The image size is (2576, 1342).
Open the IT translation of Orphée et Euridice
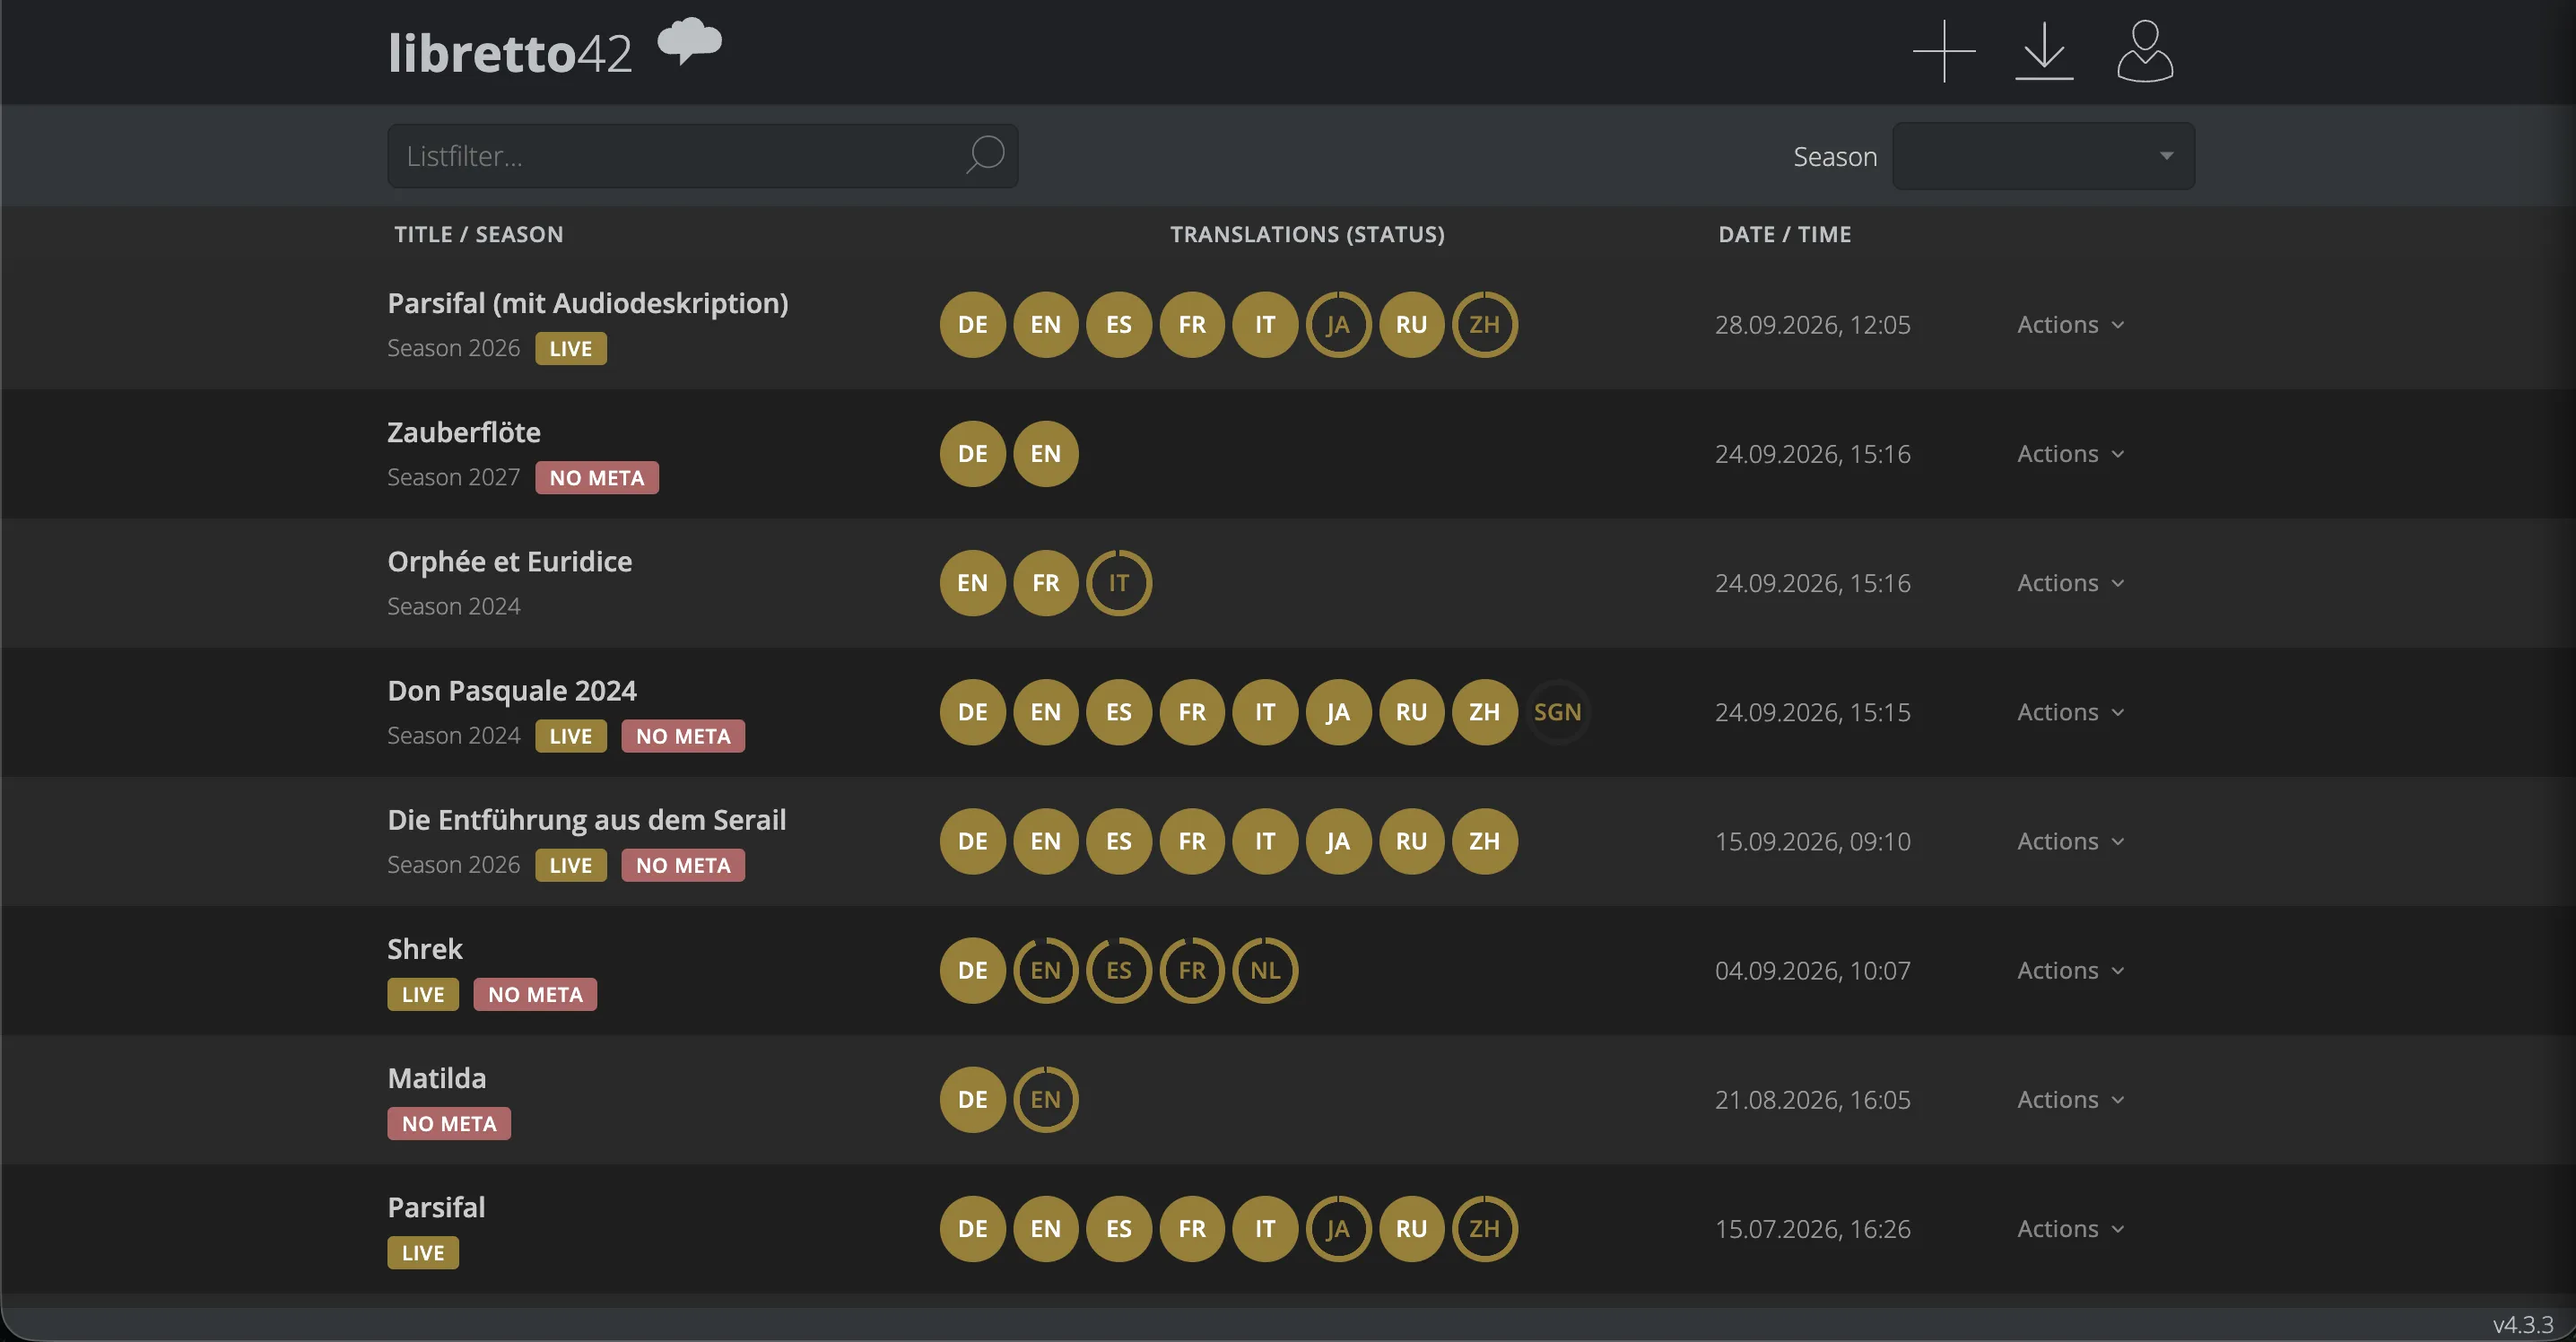1119,582
